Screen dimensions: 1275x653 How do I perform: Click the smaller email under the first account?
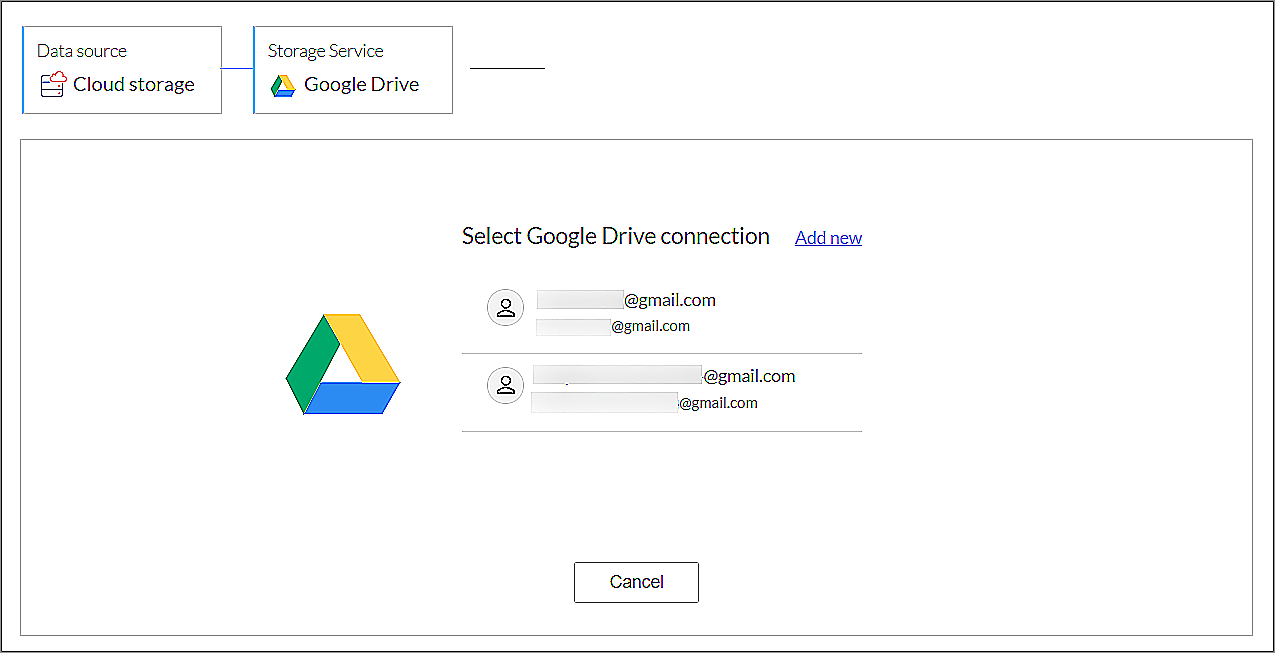613,326
